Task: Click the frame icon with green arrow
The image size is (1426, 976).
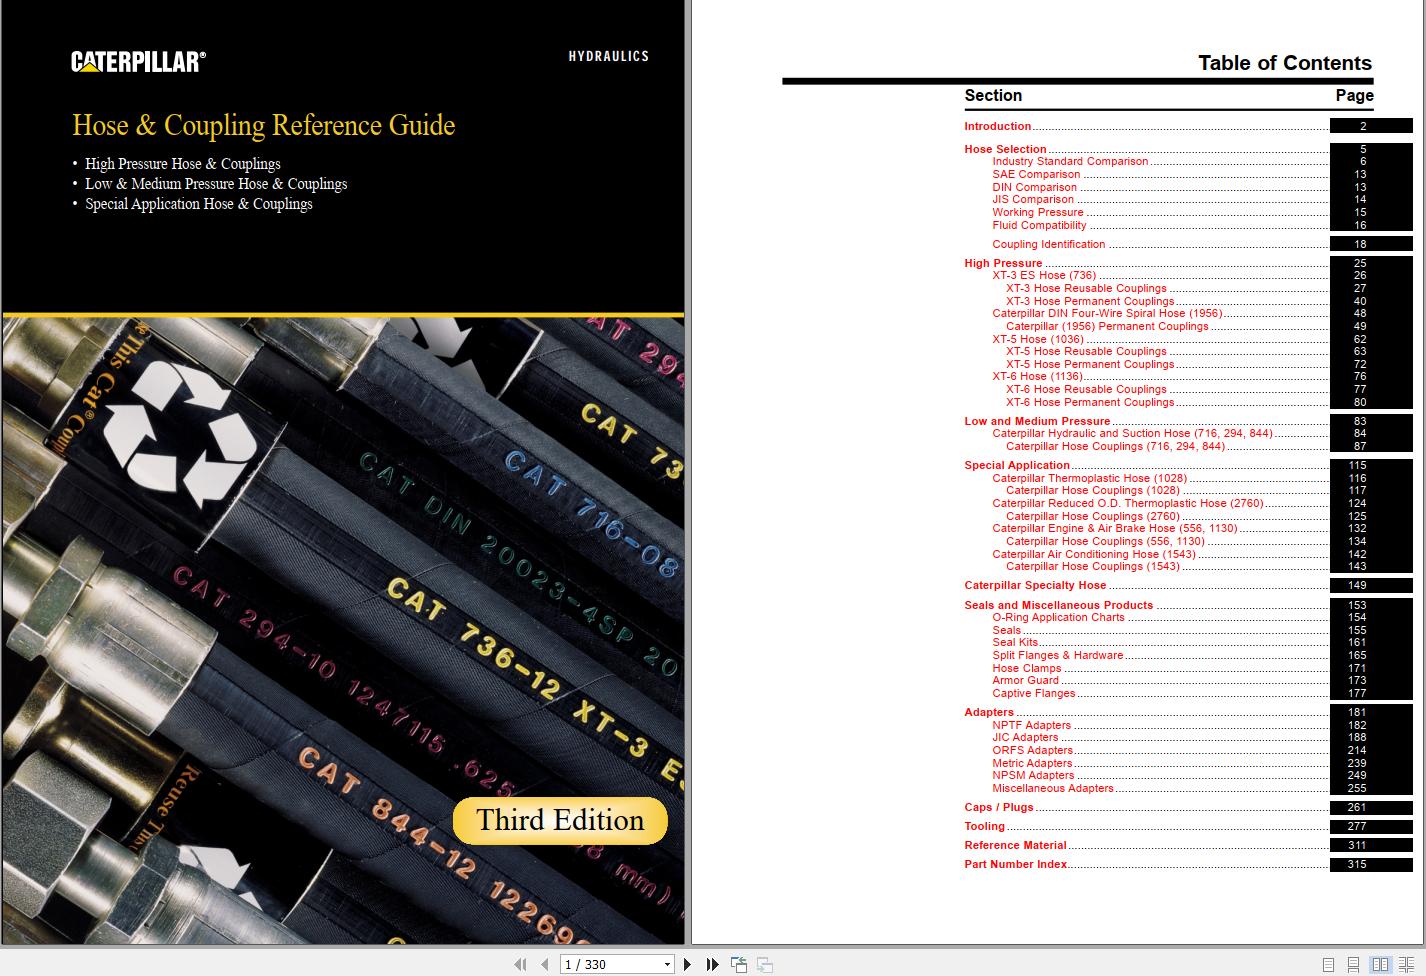Action: (x=740, y=963)
